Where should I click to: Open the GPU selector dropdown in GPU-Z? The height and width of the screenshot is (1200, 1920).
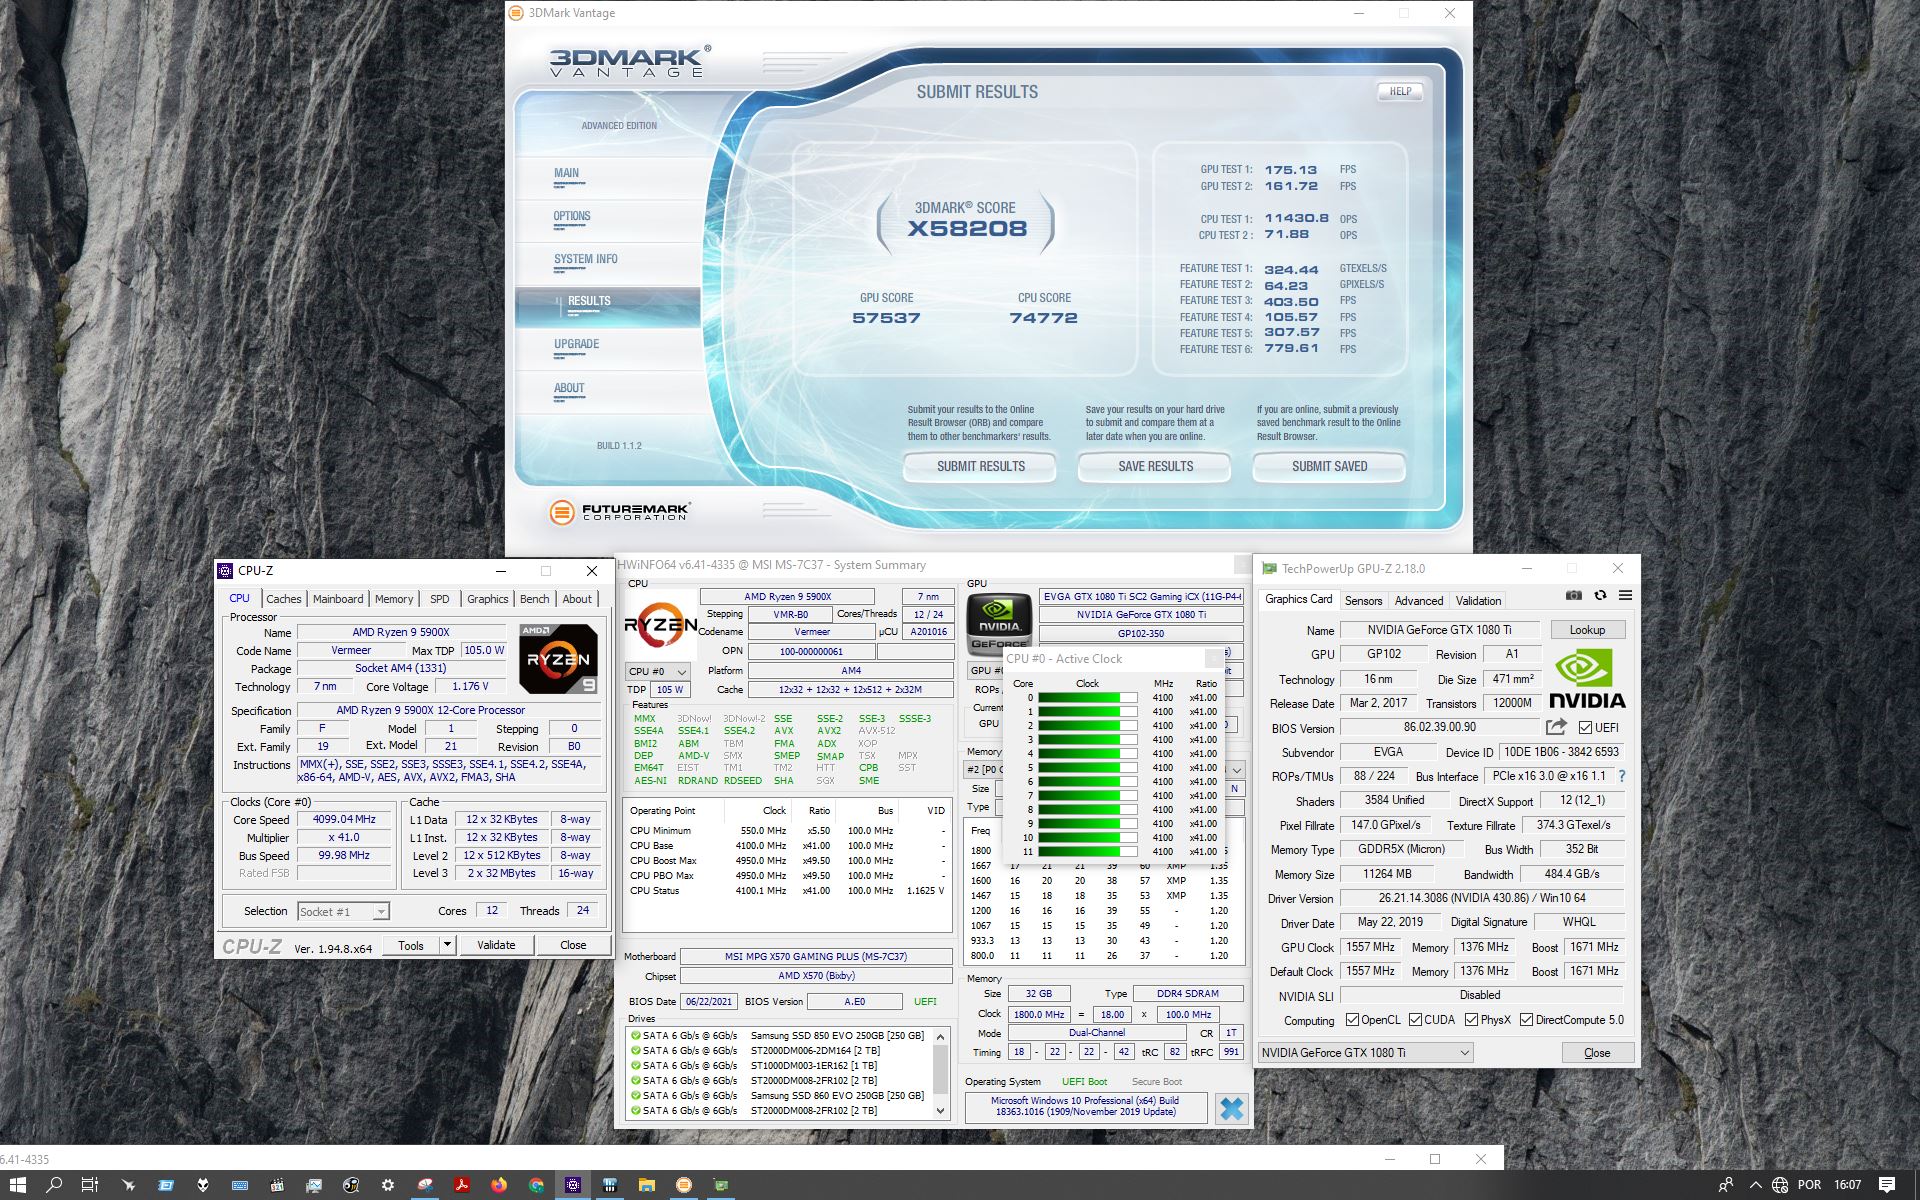tap(1366, 1052)
